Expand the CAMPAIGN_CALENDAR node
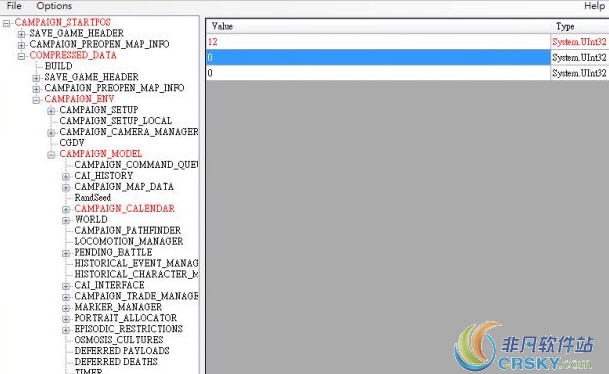 click(x=66, y=210)
